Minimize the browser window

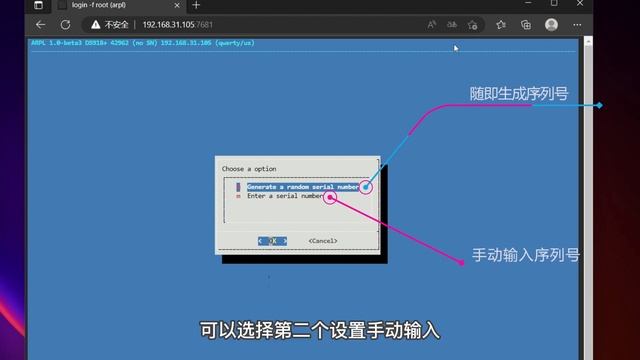528,4
